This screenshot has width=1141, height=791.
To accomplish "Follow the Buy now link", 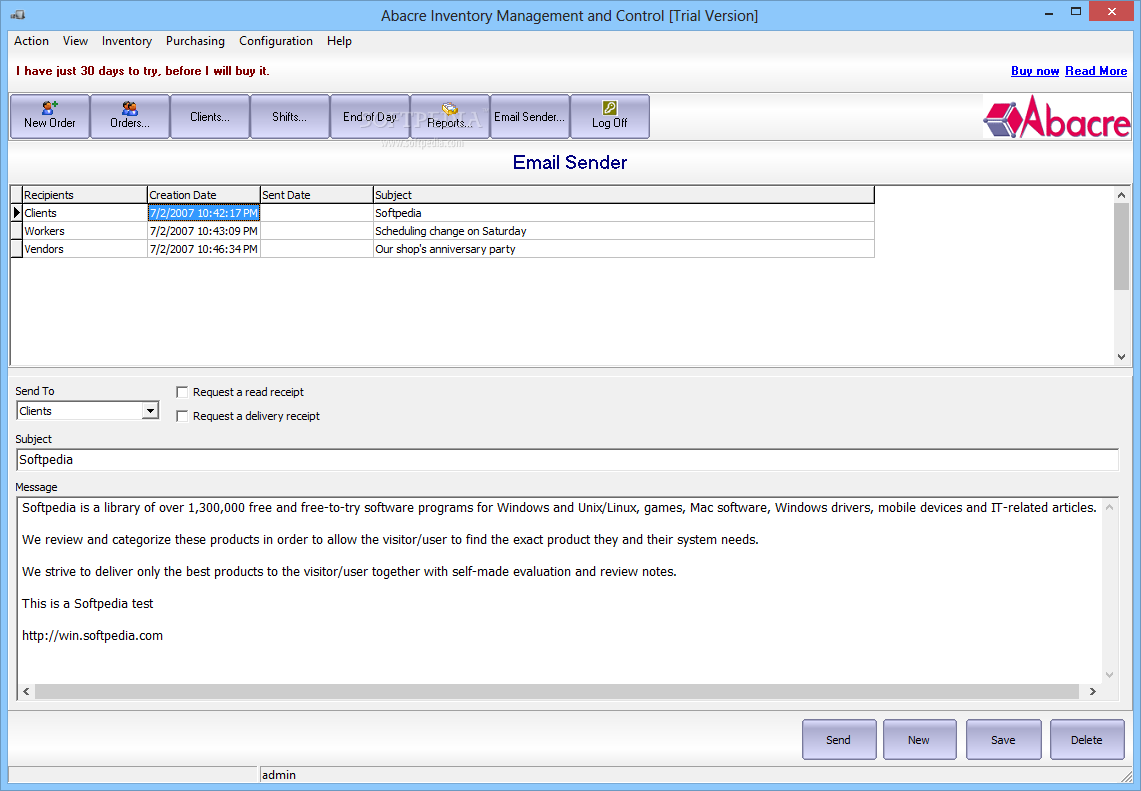I will 1035,71.
